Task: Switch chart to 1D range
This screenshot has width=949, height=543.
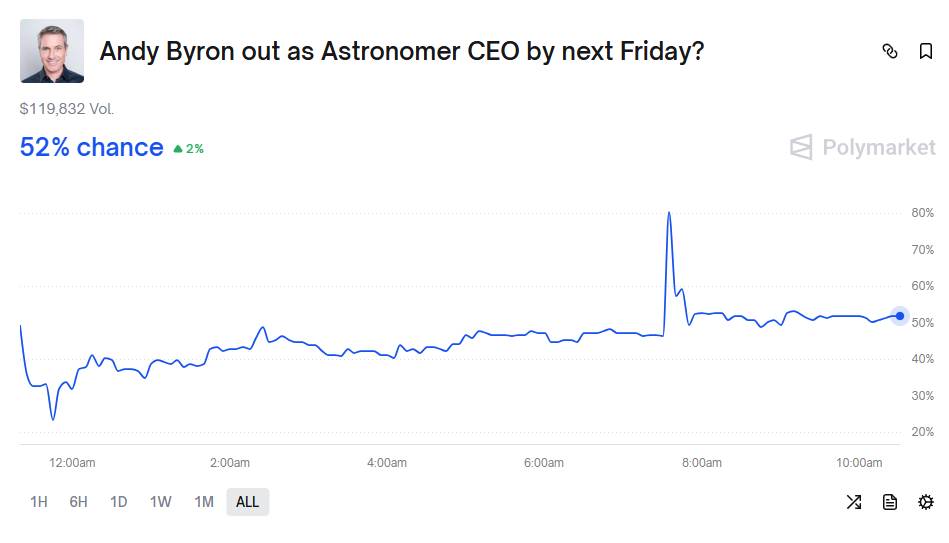Action: coord(118,502)
